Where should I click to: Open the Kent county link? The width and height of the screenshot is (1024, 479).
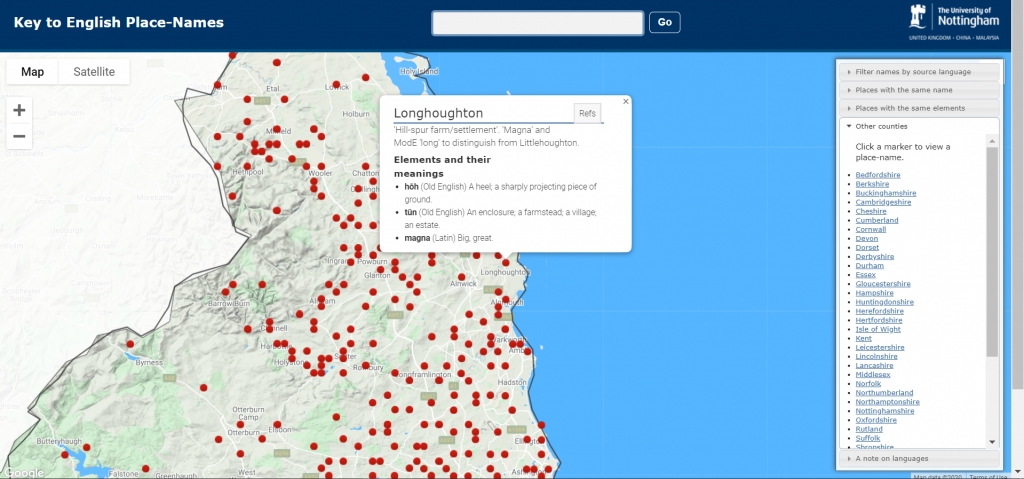pyautogui.click(x=863, y=339)
